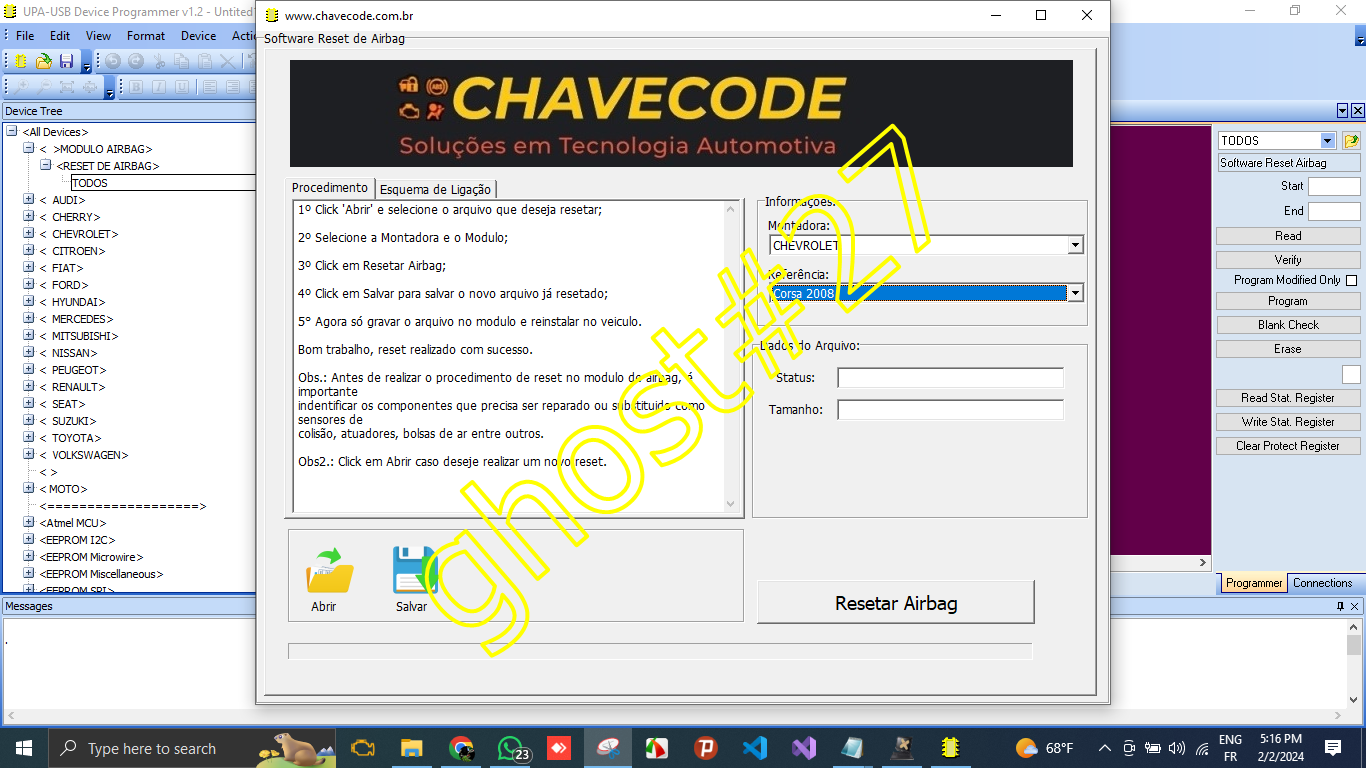
Task: Open Visual Studio Code from the taskbar
Action: (755, 748)
